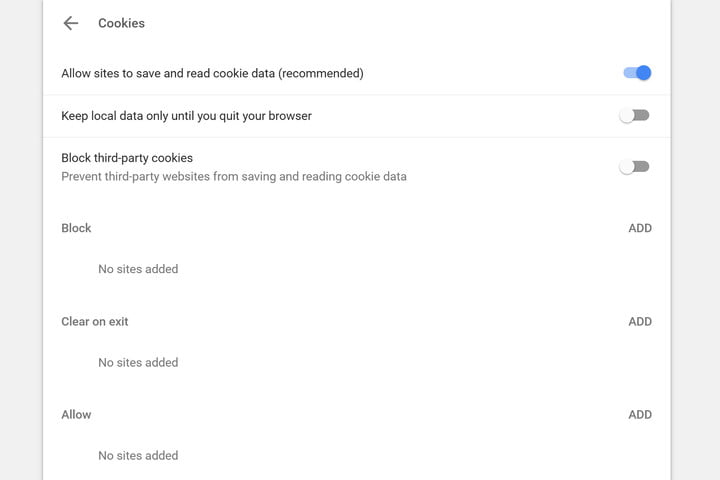
Task: Click 'No sites added' under Block
Action: [138, 269]
